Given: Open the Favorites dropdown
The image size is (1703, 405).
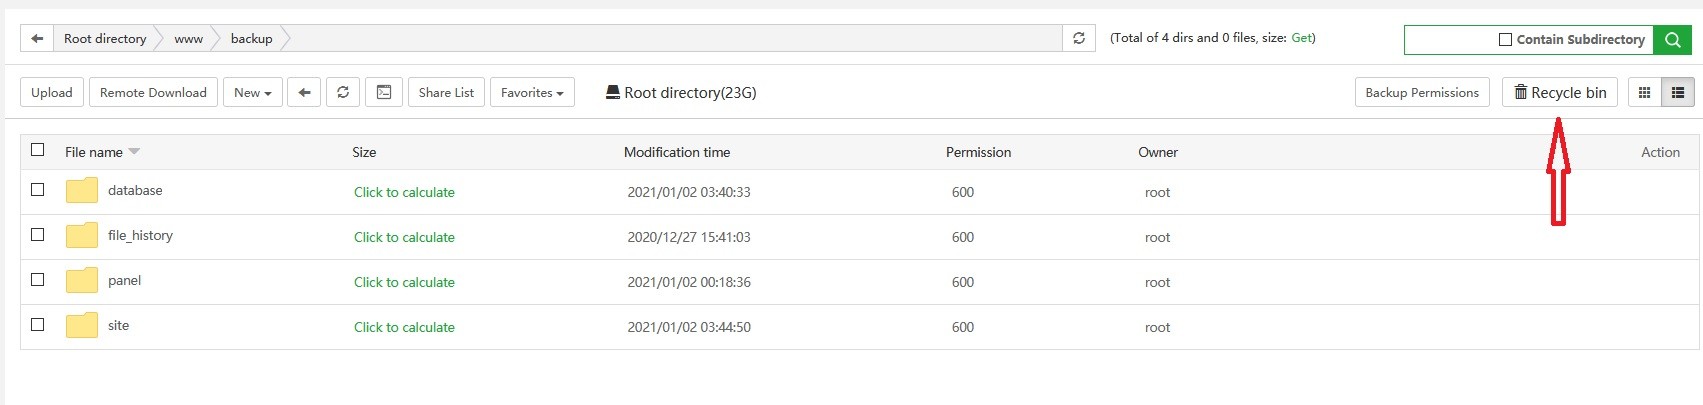Looking at the screenshot, I should pyautogui.click(x=532, y=93).
